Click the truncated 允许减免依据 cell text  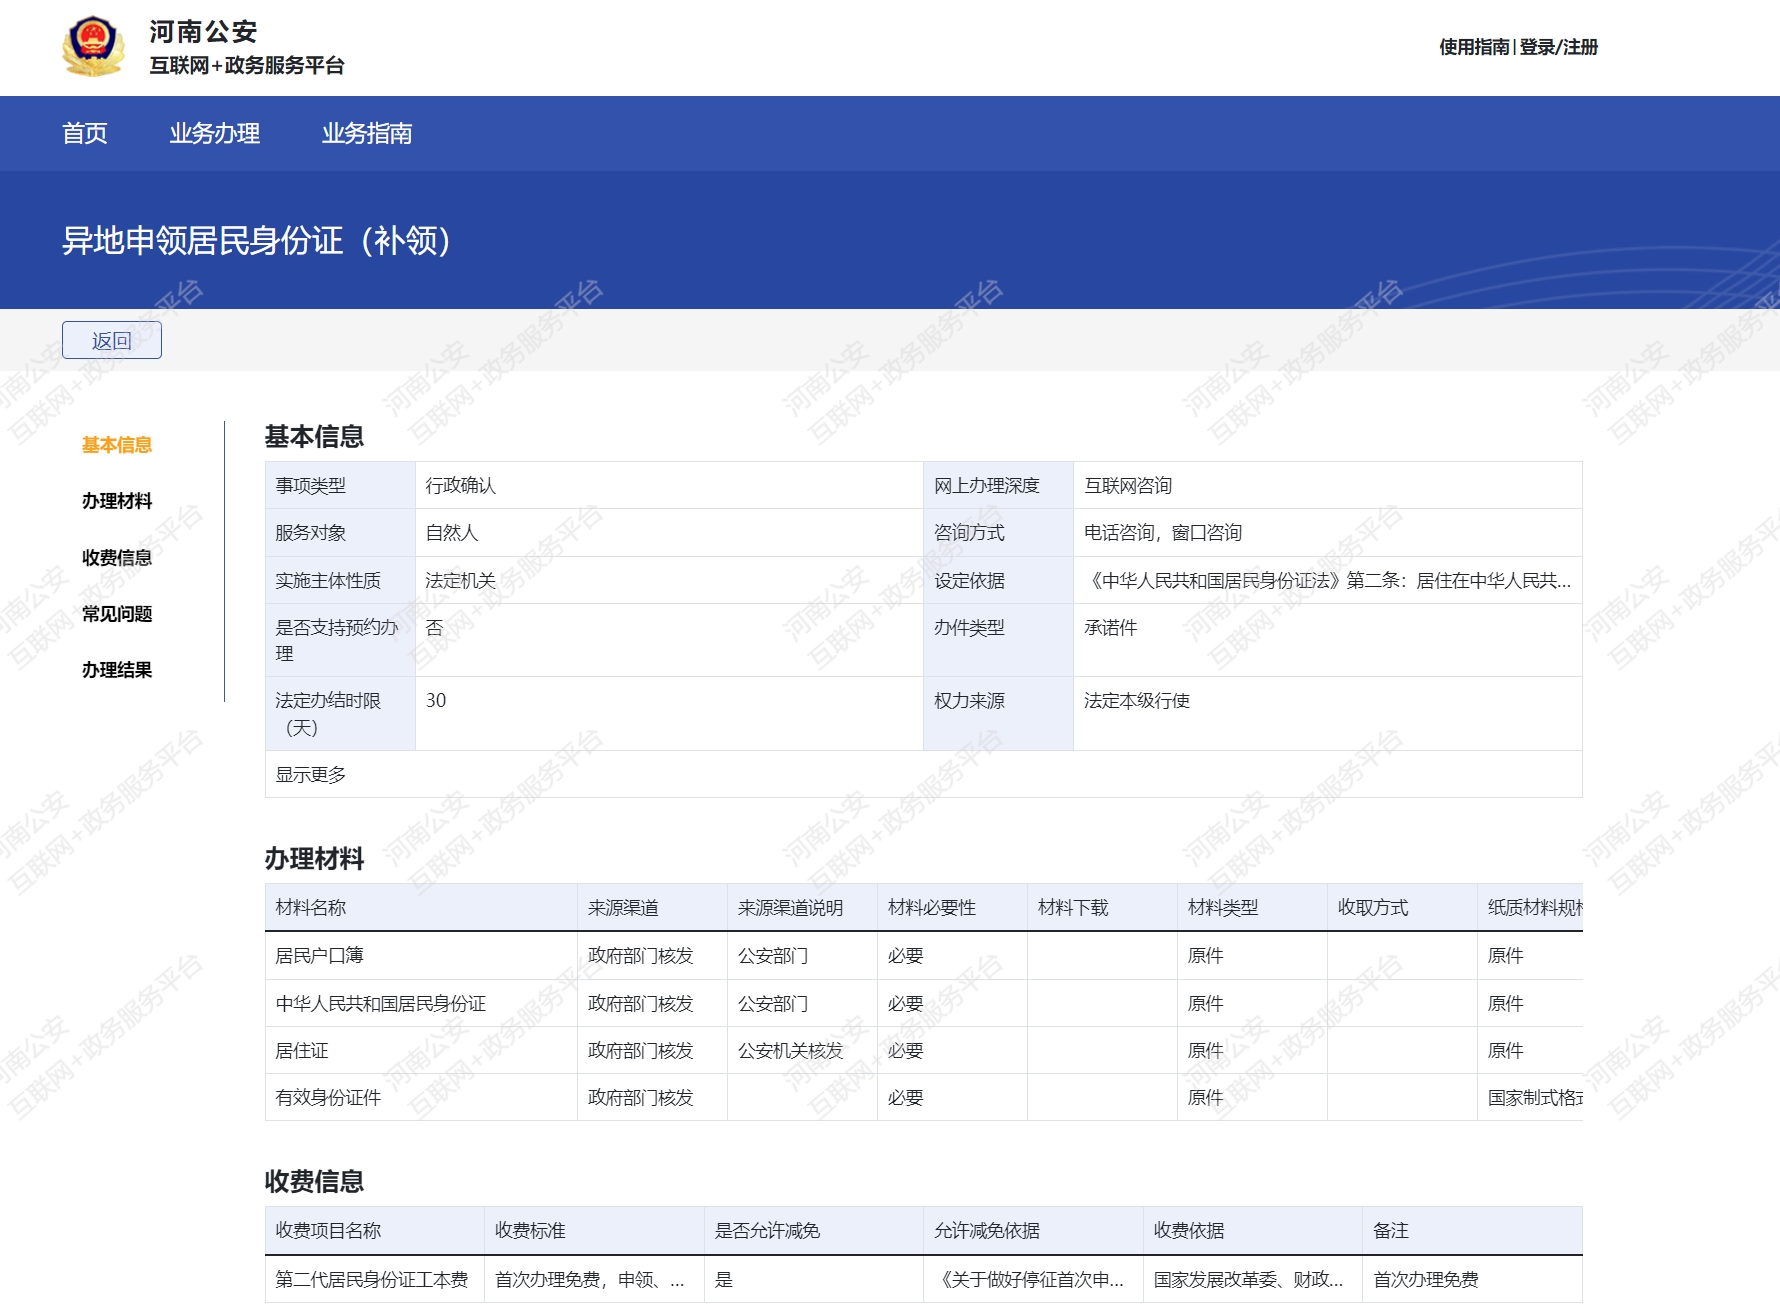tap(1031, 1280)
